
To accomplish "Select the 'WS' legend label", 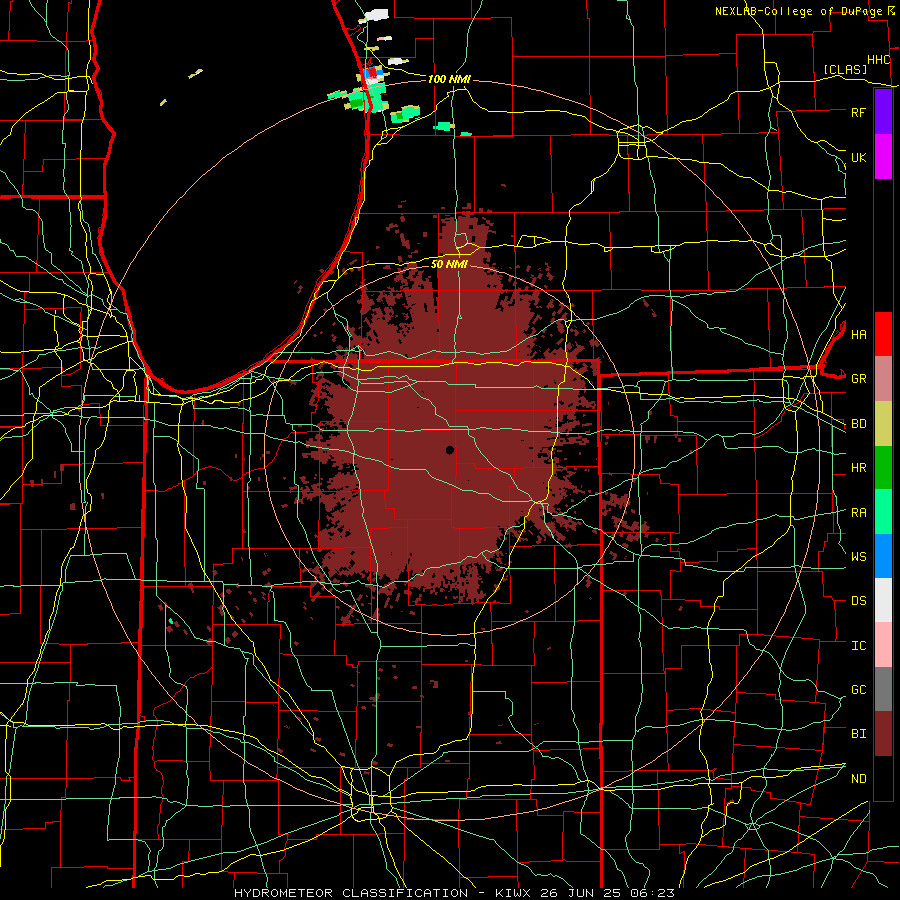I will point(858,556).
